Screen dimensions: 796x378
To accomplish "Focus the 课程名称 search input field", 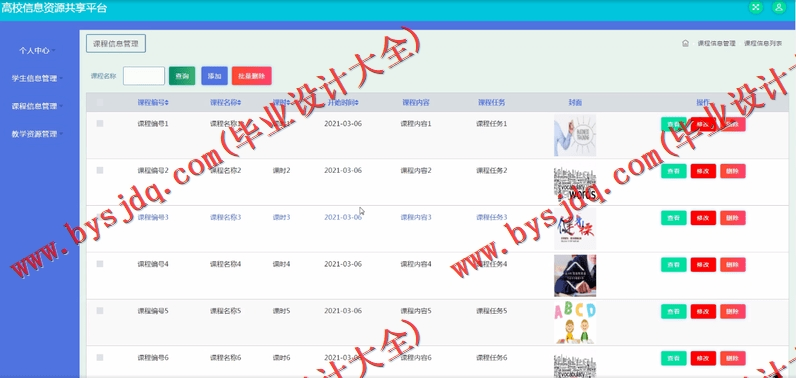I will (144, 76).
